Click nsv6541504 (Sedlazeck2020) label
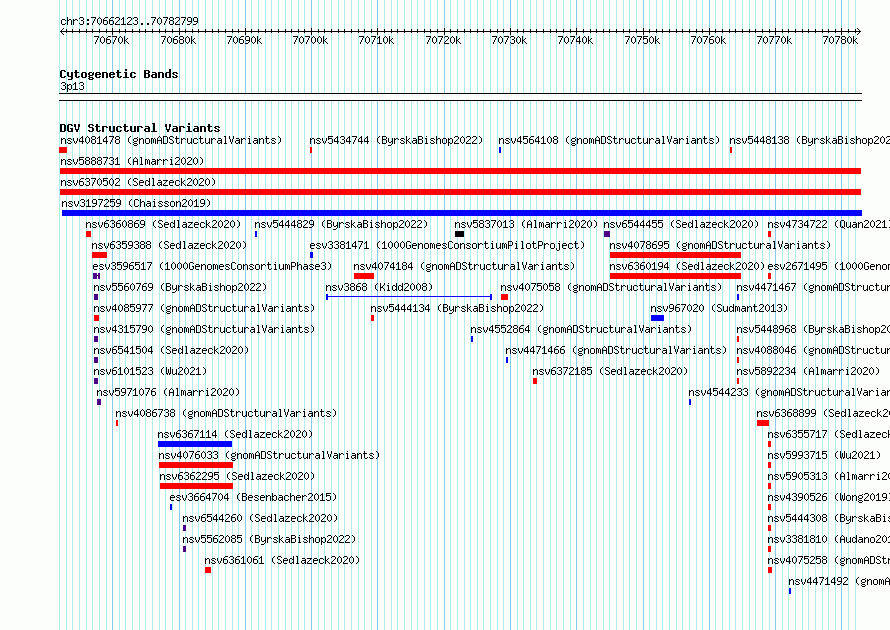The height and width of the screenshot is (630, 890). (171, 350)
